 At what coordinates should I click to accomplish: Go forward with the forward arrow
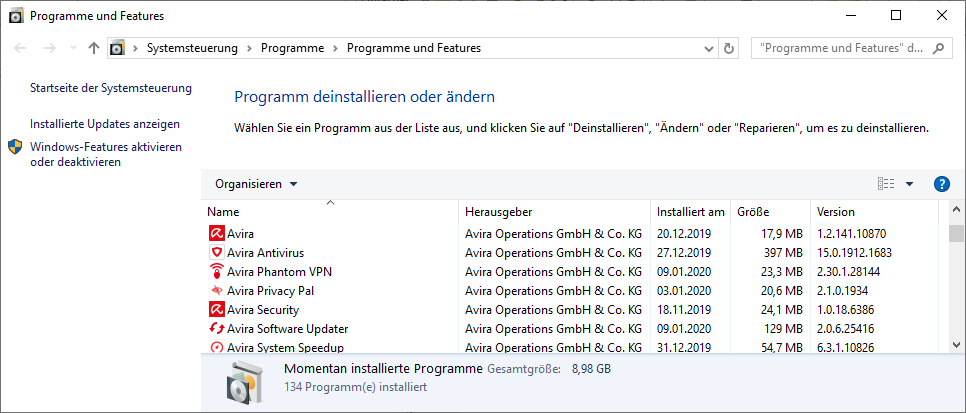pos(50,48)
